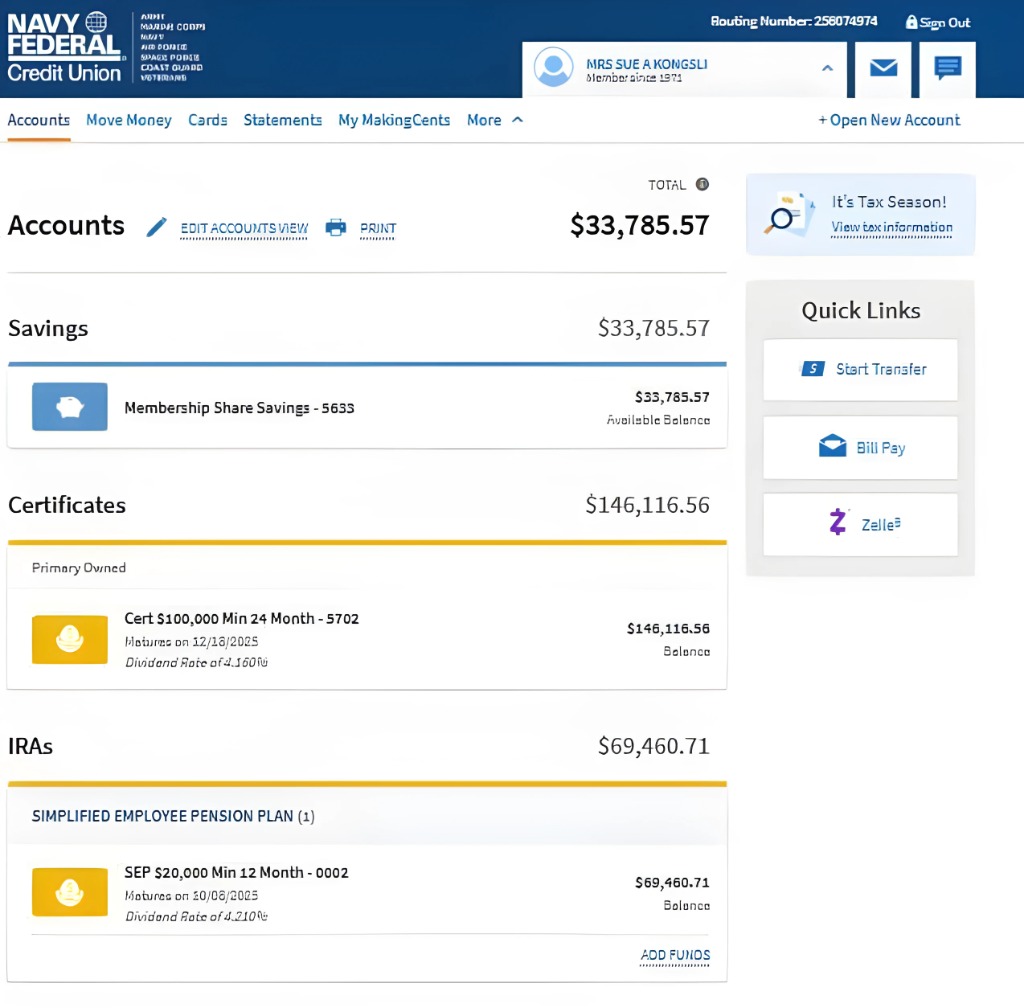This screenshot has width=1024, height=1008.
Task: Open the Cards menu
Action: (208, 120)
